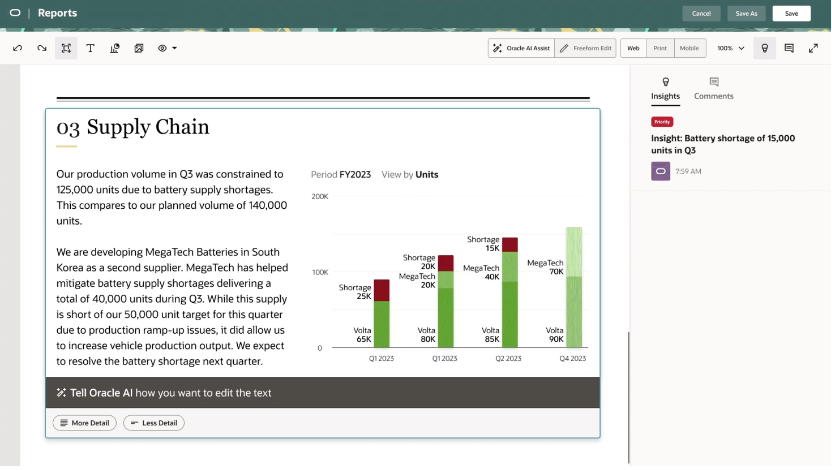The height and width of the screenshot is (470, 832).
Task: Open Oracle AI Assist
Action: (x=521, y=48)
